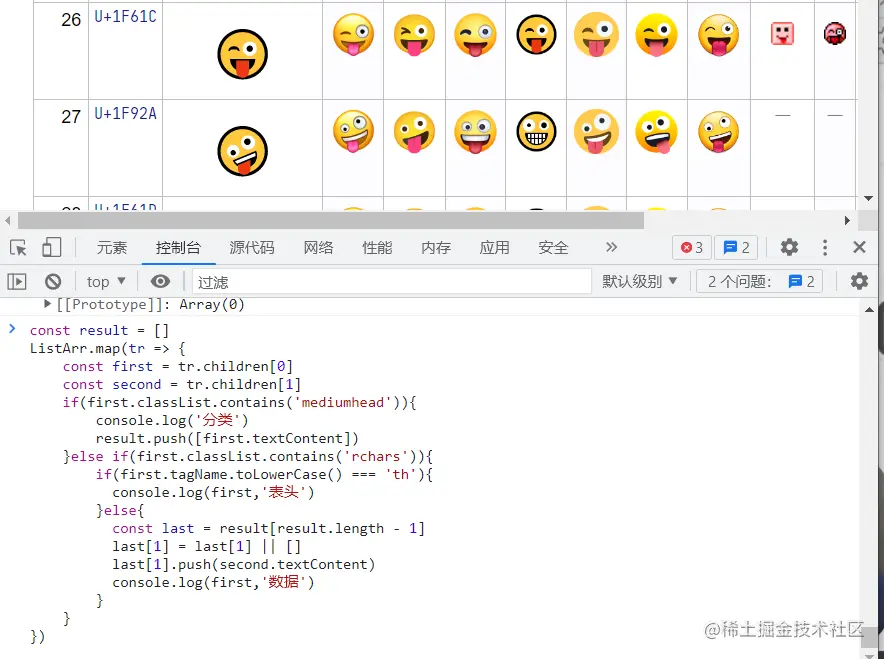Screen dimensions: 884x659
Task: Toggle live expression eye icon
Action: [x=160, y=281]
